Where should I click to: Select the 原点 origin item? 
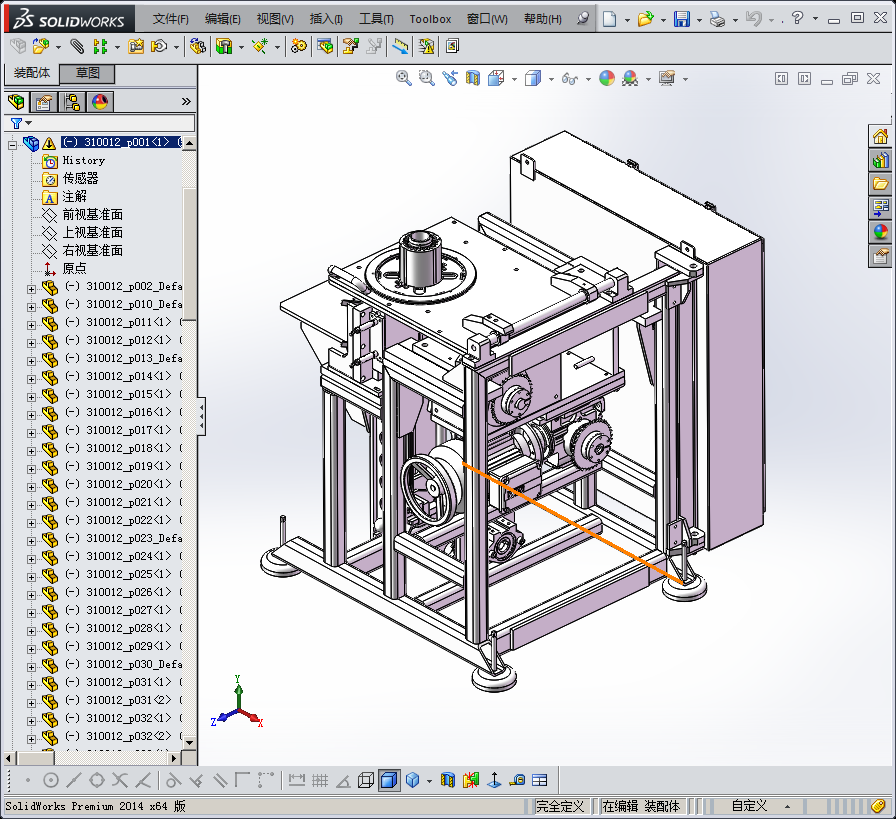[74, 268]
